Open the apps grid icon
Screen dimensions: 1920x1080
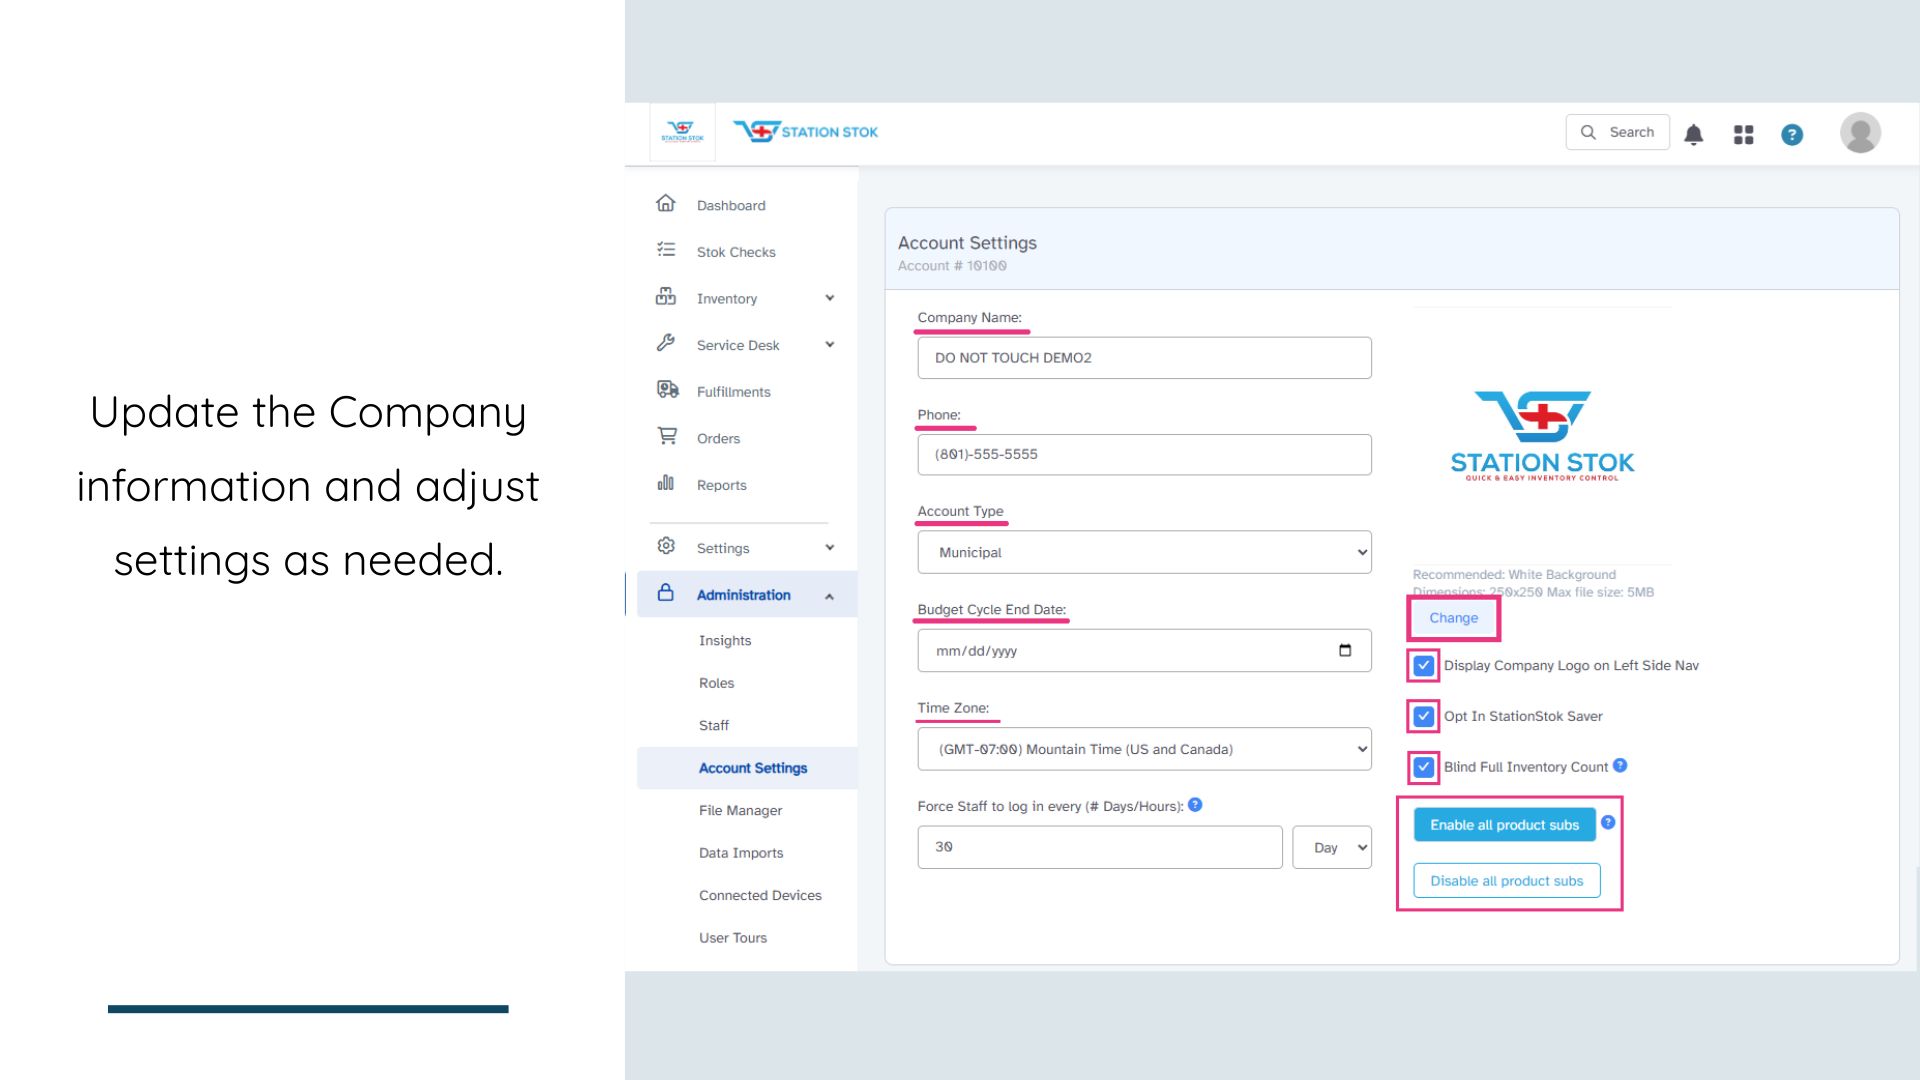[x=1743, y=134]
